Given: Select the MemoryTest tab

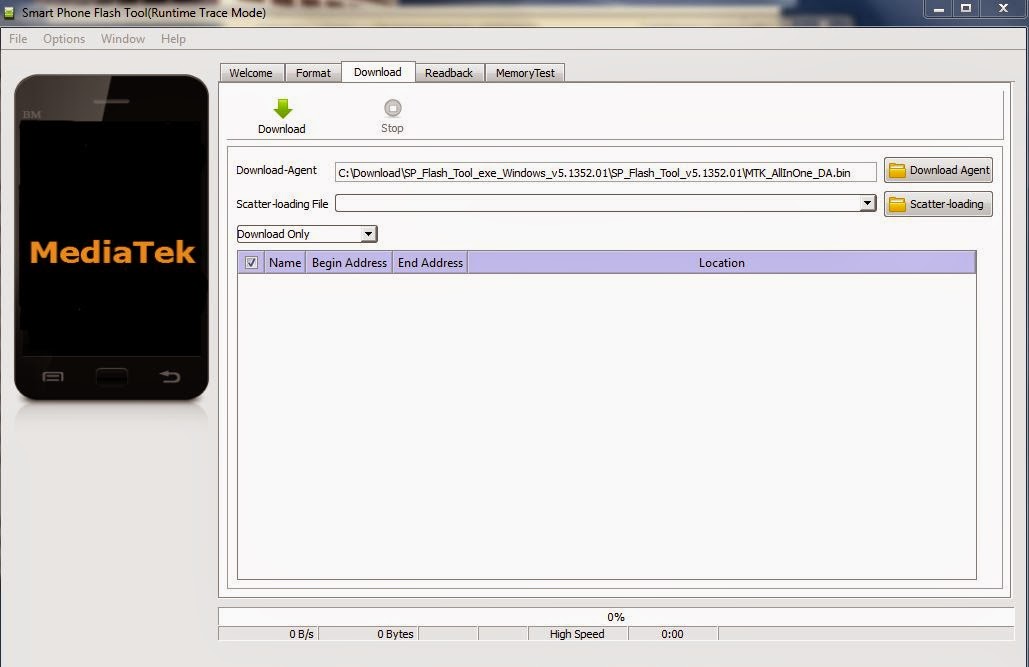Looking at the screenshot, I should tap(525, 73).
